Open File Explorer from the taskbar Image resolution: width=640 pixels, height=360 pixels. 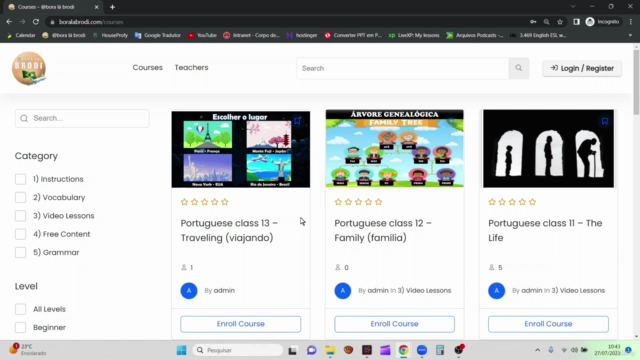coord(330,350)
